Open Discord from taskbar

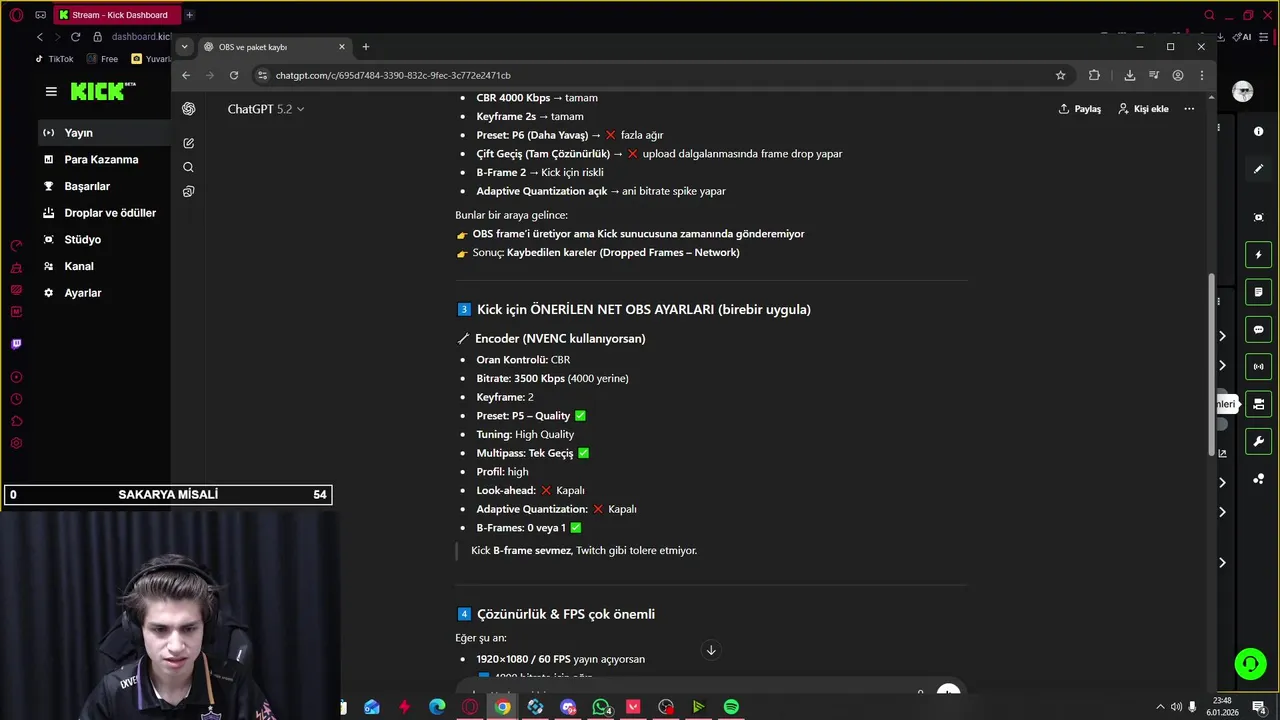pyautogui.click(x=568, y=707)
